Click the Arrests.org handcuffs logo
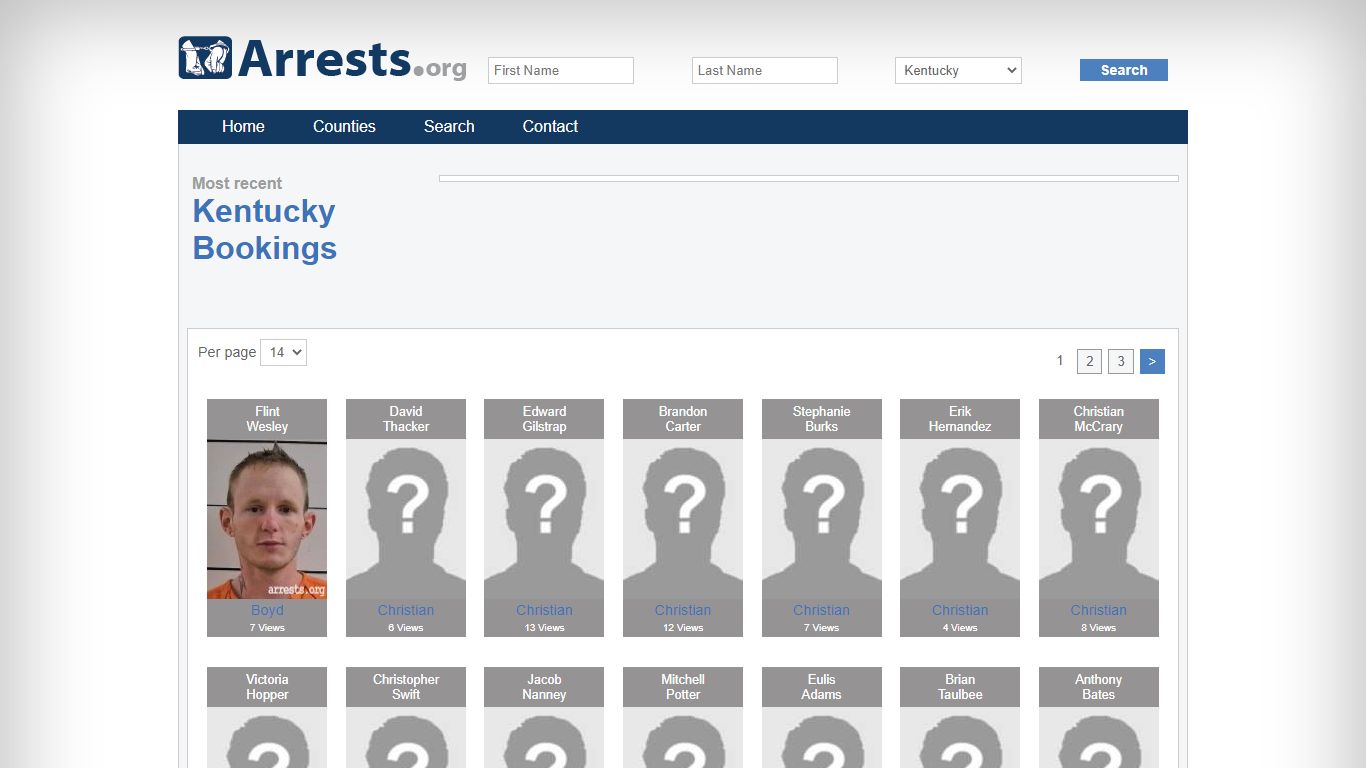1366x768 pixels. point(322,58)
